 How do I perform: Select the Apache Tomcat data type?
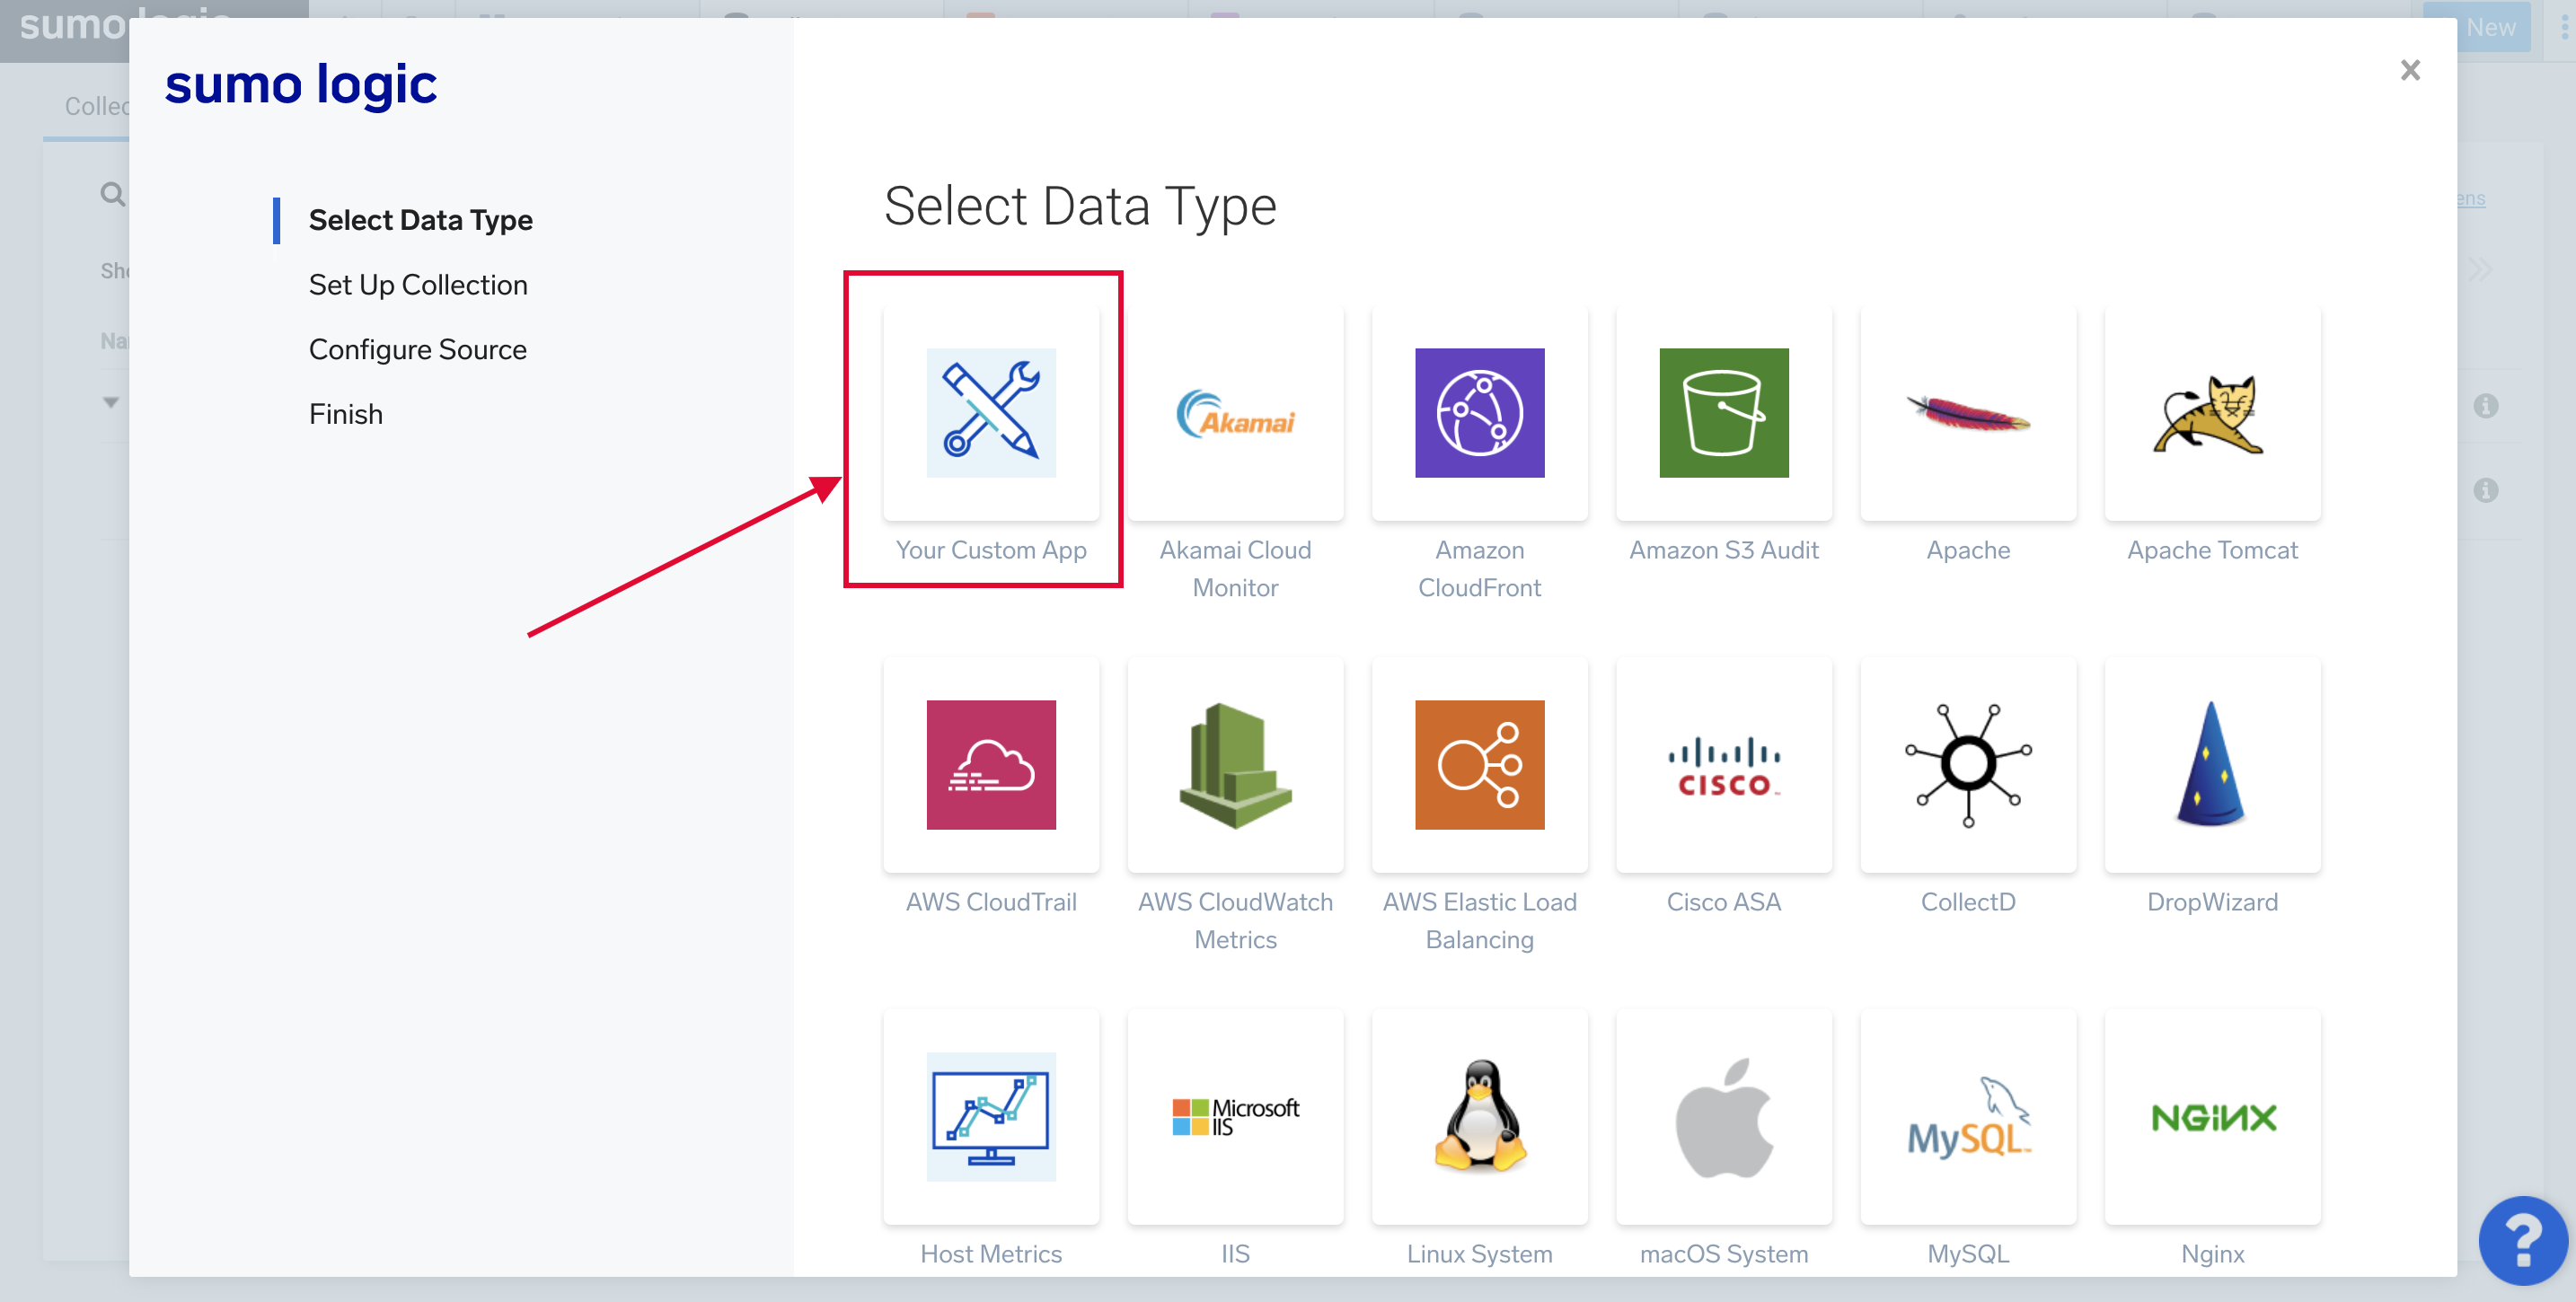point(2212,413)
